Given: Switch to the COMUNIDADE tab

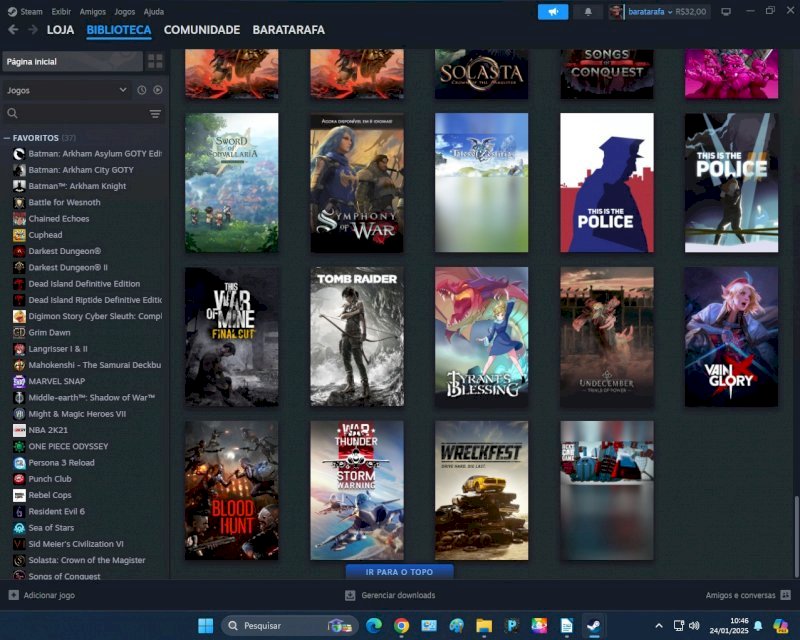Looking at the screenshot, I should coord(202,30).
